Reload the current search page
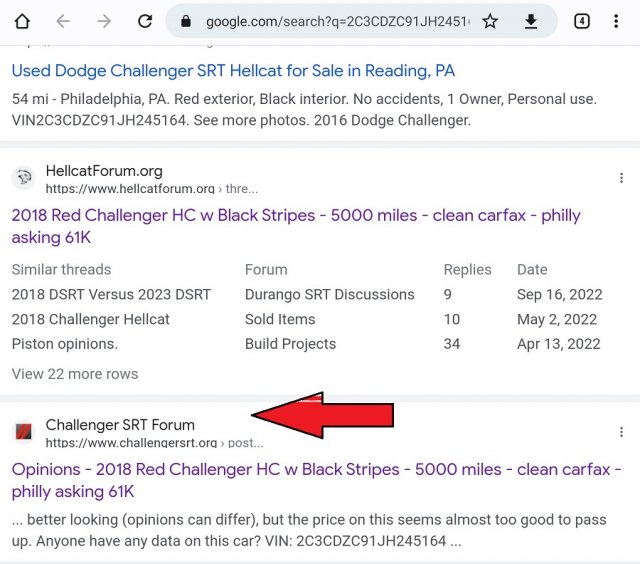The height and width of the screenshot is (564, 640). [145, 21]
